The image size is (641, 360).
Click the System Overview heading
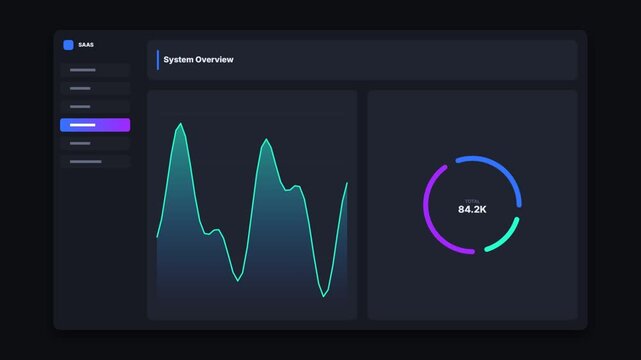(x=198, y=60)
